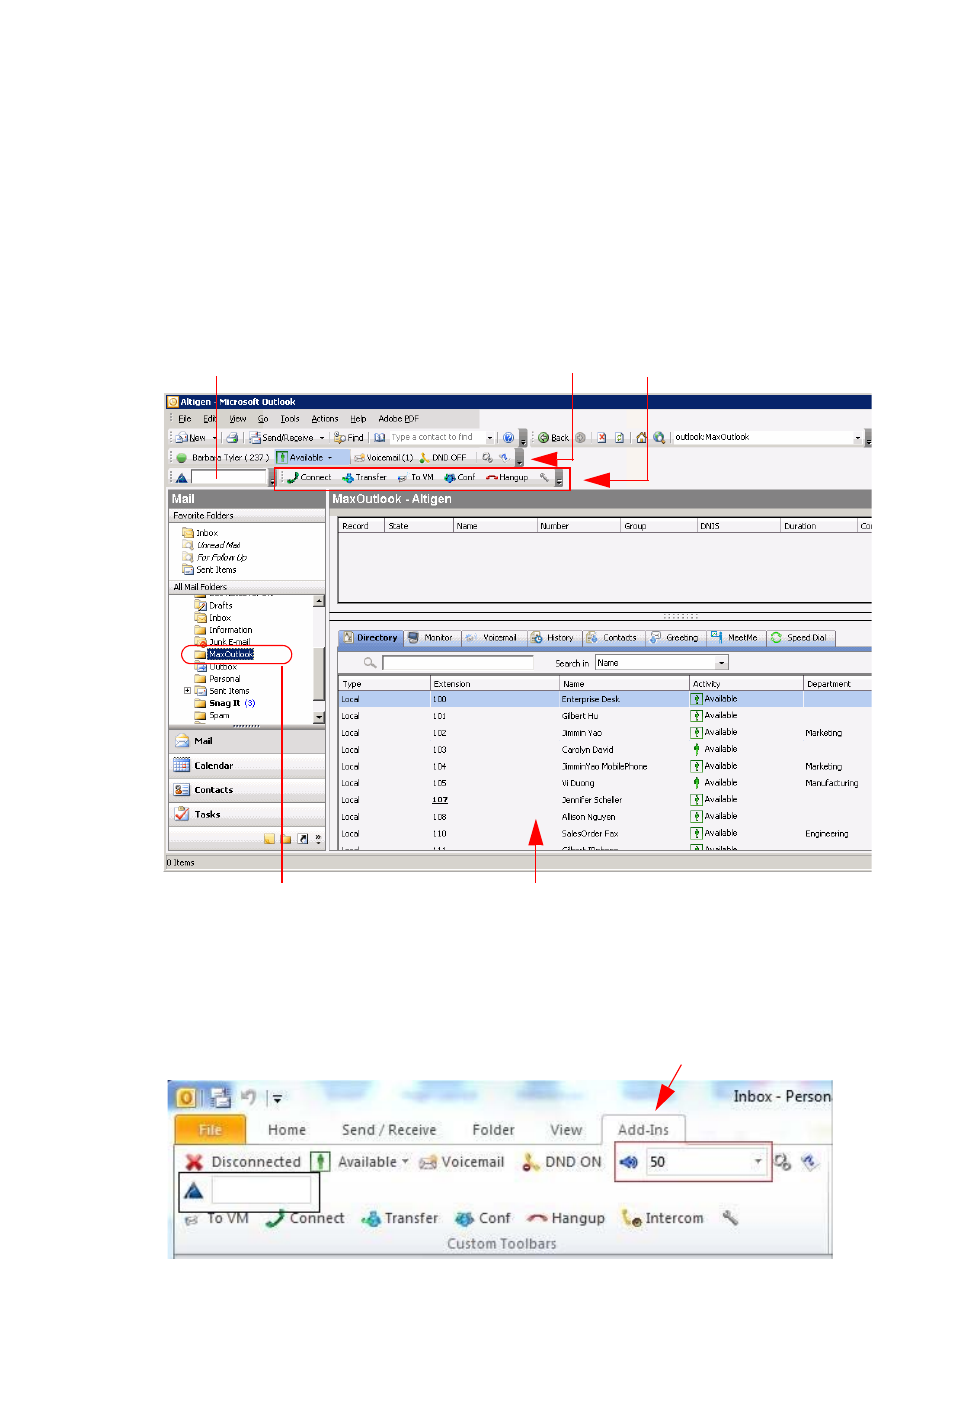Click the Print icon in the Outlook toolbar
The width and height of the screenshot is (954, 1411).
tap(232, 438)
